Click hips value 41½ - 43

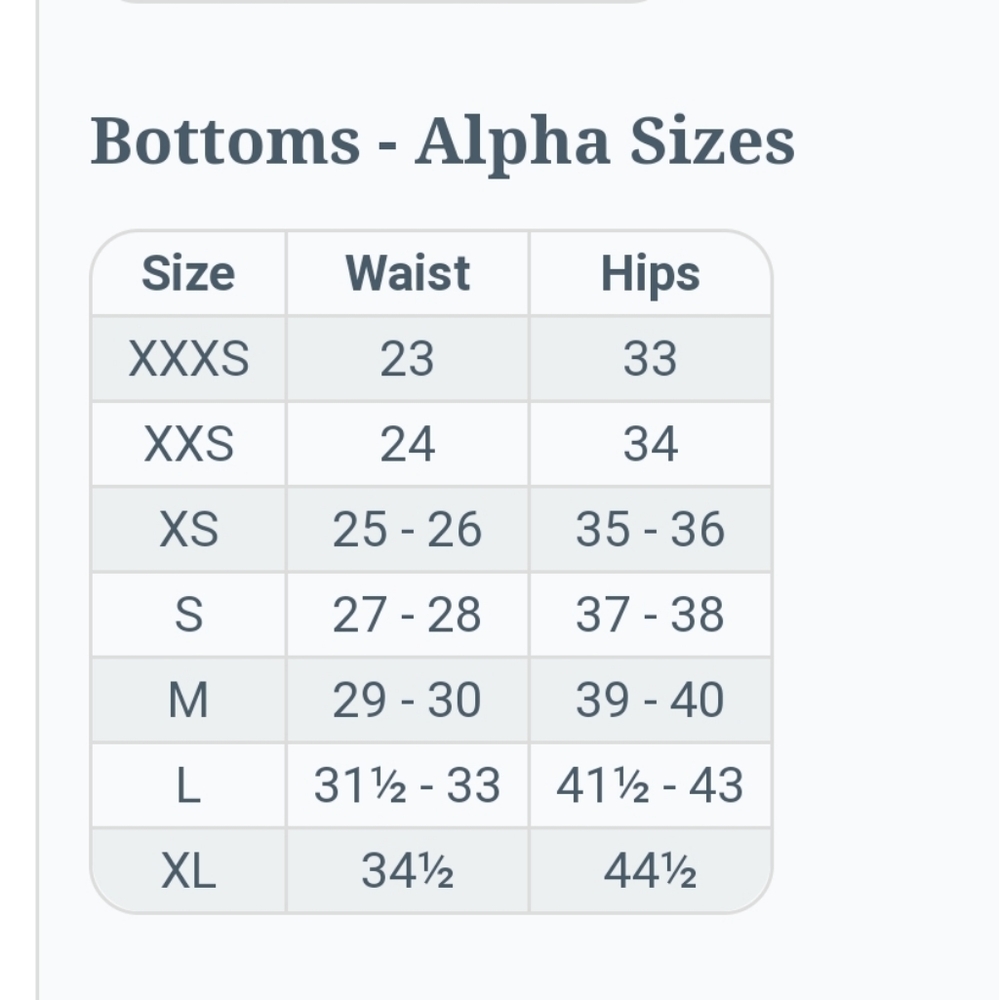coord(651,785)
